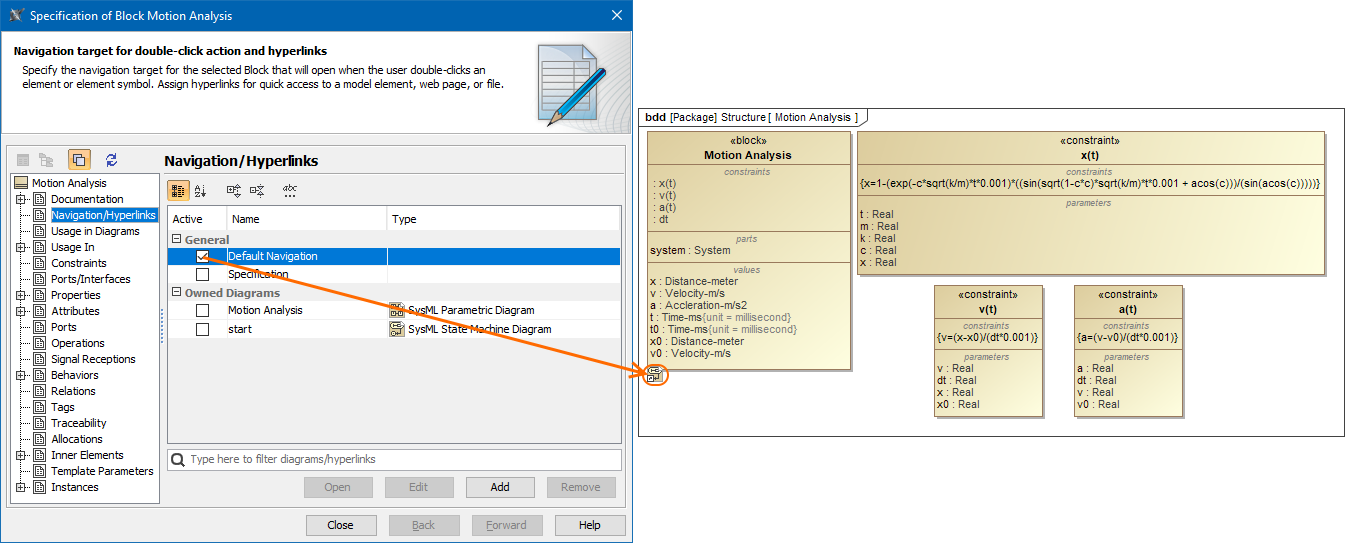The image size is (1347, 543).
Task: Click the search magnifier icon in filter box
Action: click(x=178, y=459)
